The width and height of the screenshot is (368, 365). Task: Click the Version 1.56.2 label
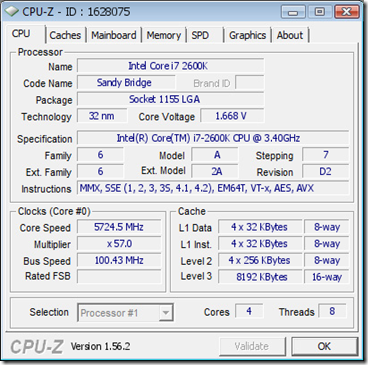coord(100,346)
